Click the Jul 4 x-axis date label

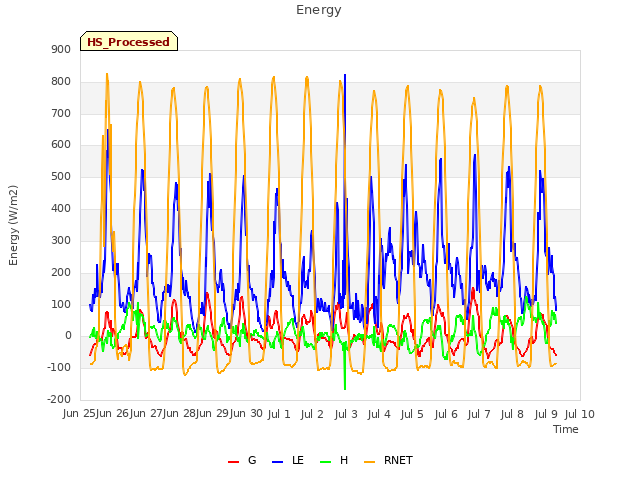(379, 414)
